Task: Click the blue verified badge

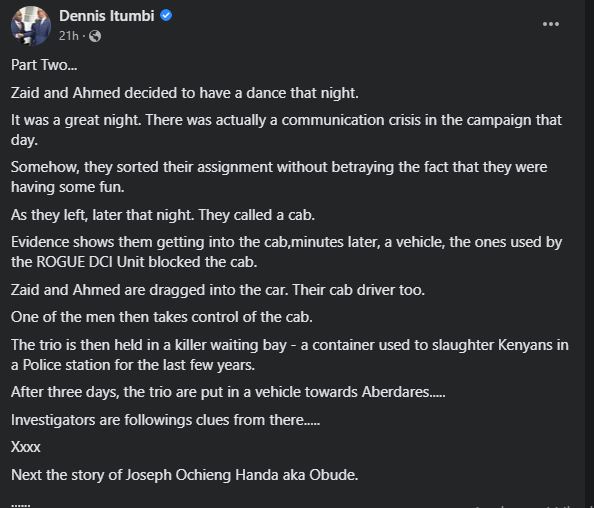Action: coord(166,16)
